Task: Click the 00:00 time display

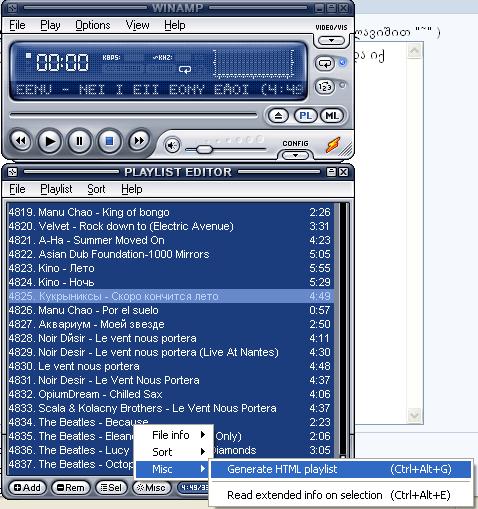Action: [62, 63]
